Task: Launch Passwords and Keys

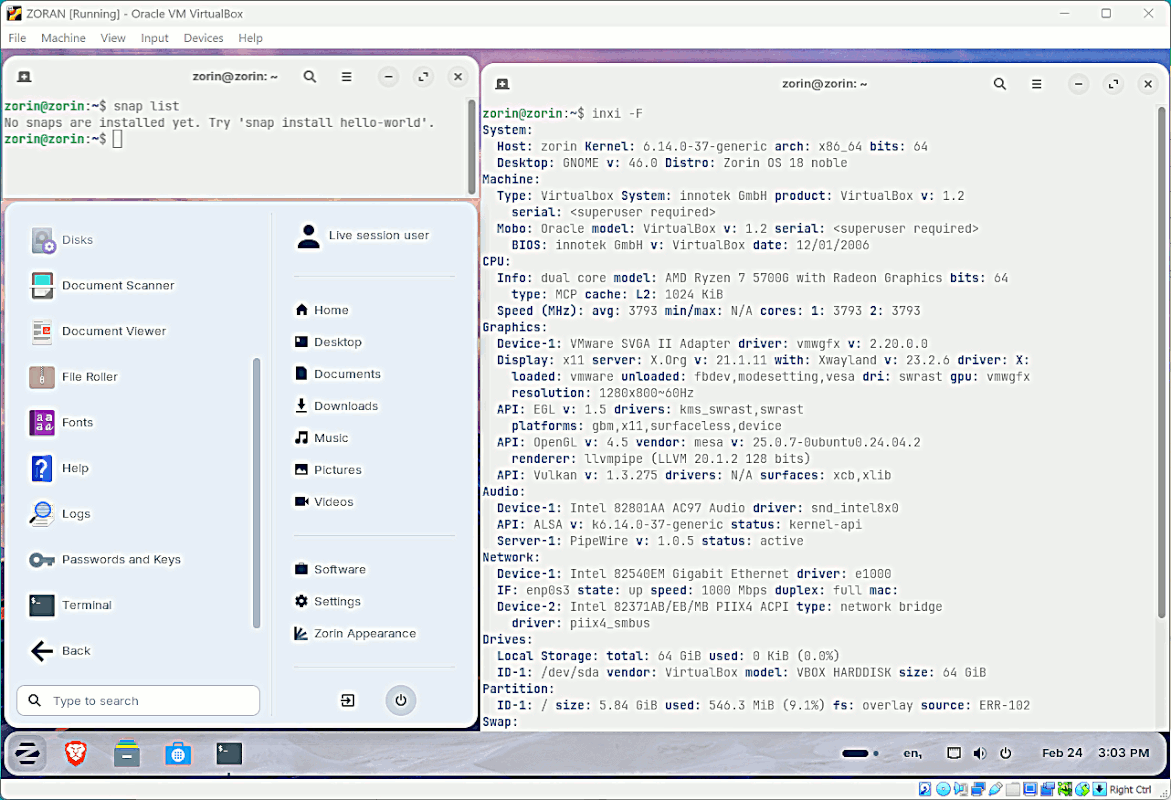Action: coord(105,559)
